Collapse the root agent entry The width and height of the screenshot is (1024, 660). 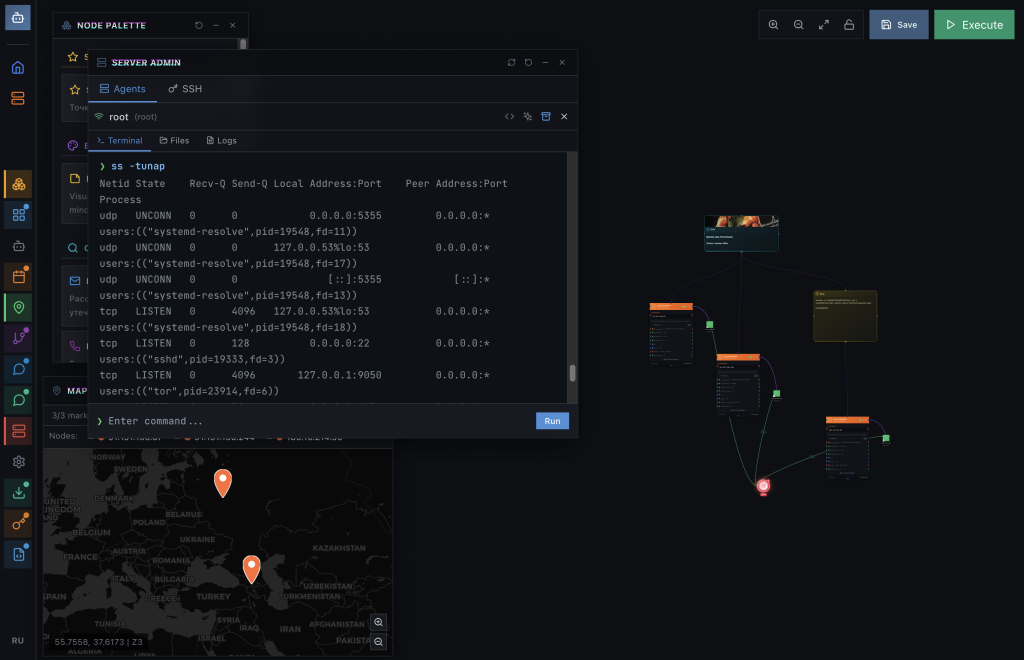click(x=564, y=117)
